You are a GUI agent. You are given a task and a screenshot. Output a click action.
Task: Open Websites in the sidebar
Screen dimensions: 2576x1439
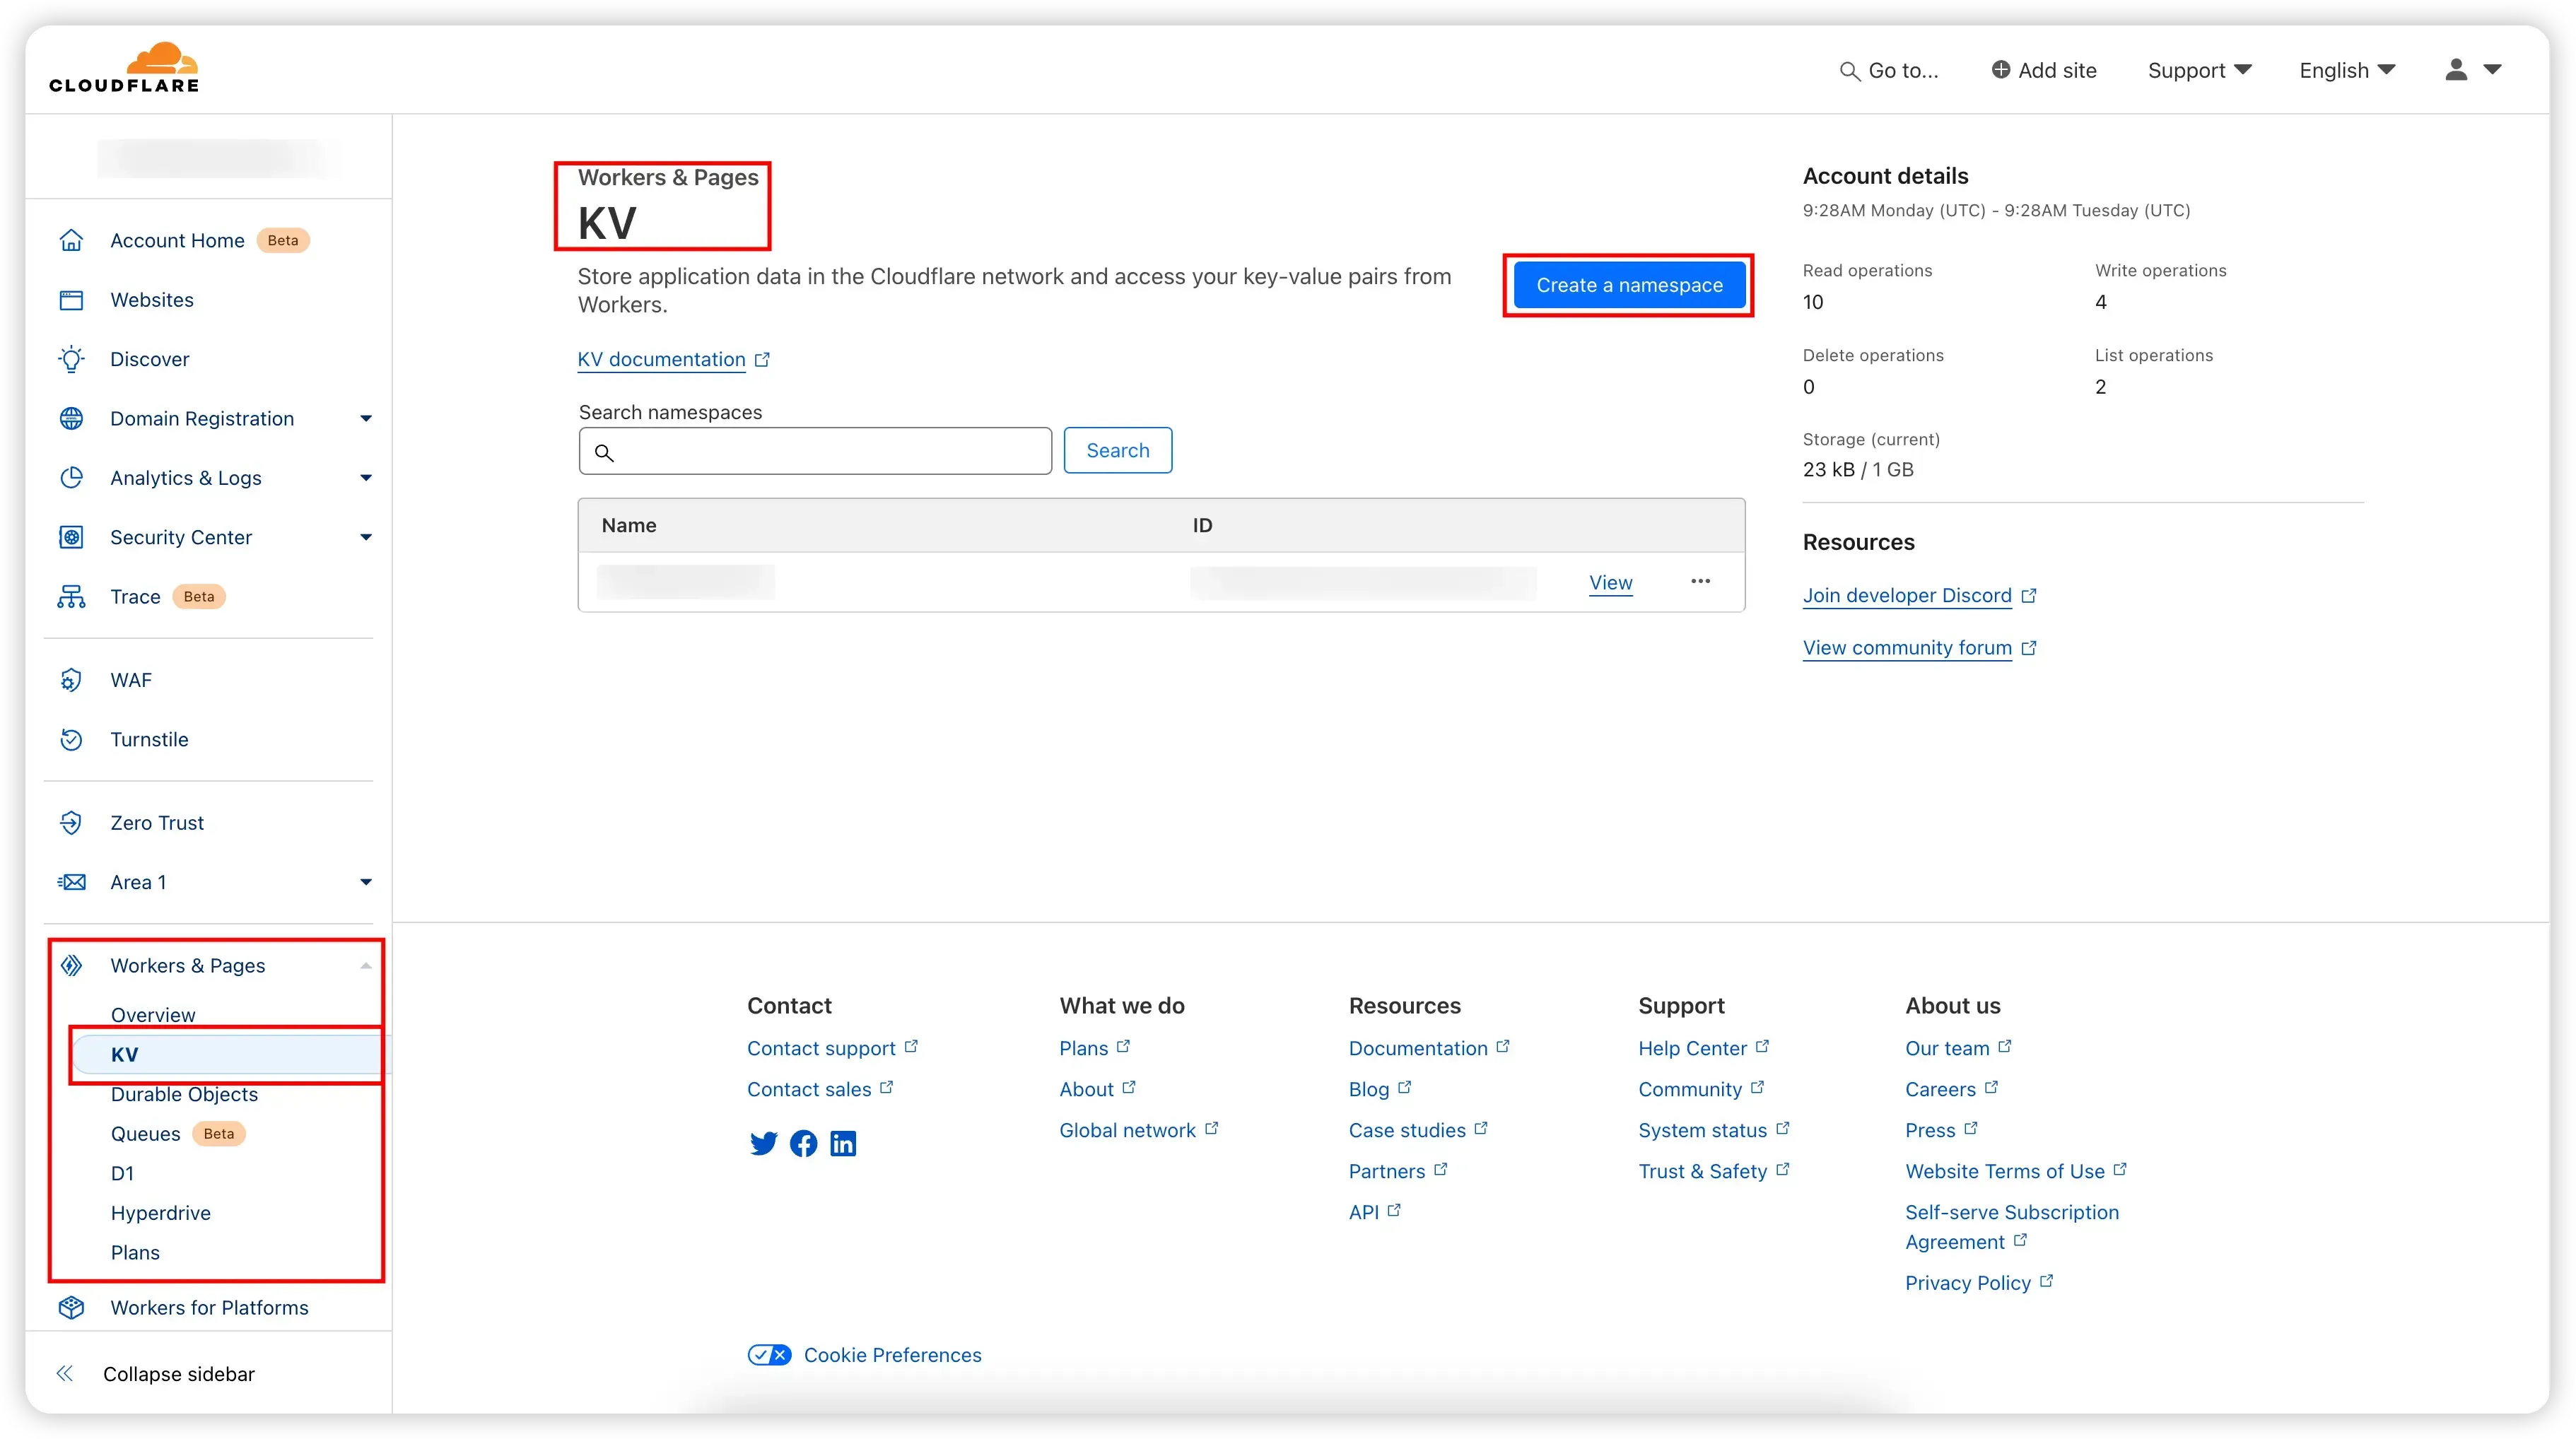coord(152,300)
